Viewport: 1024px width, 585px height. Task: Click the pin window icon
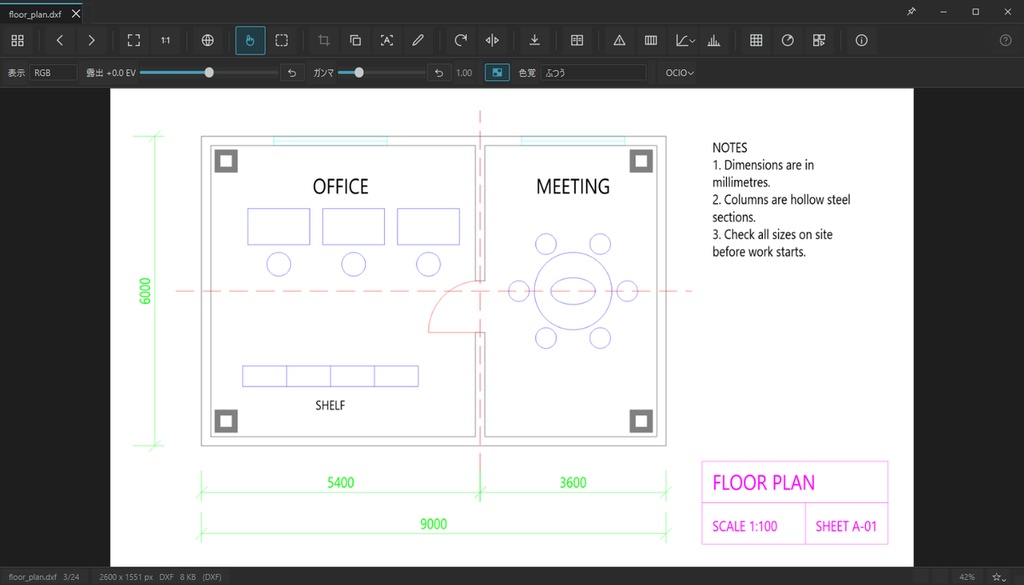912,11
